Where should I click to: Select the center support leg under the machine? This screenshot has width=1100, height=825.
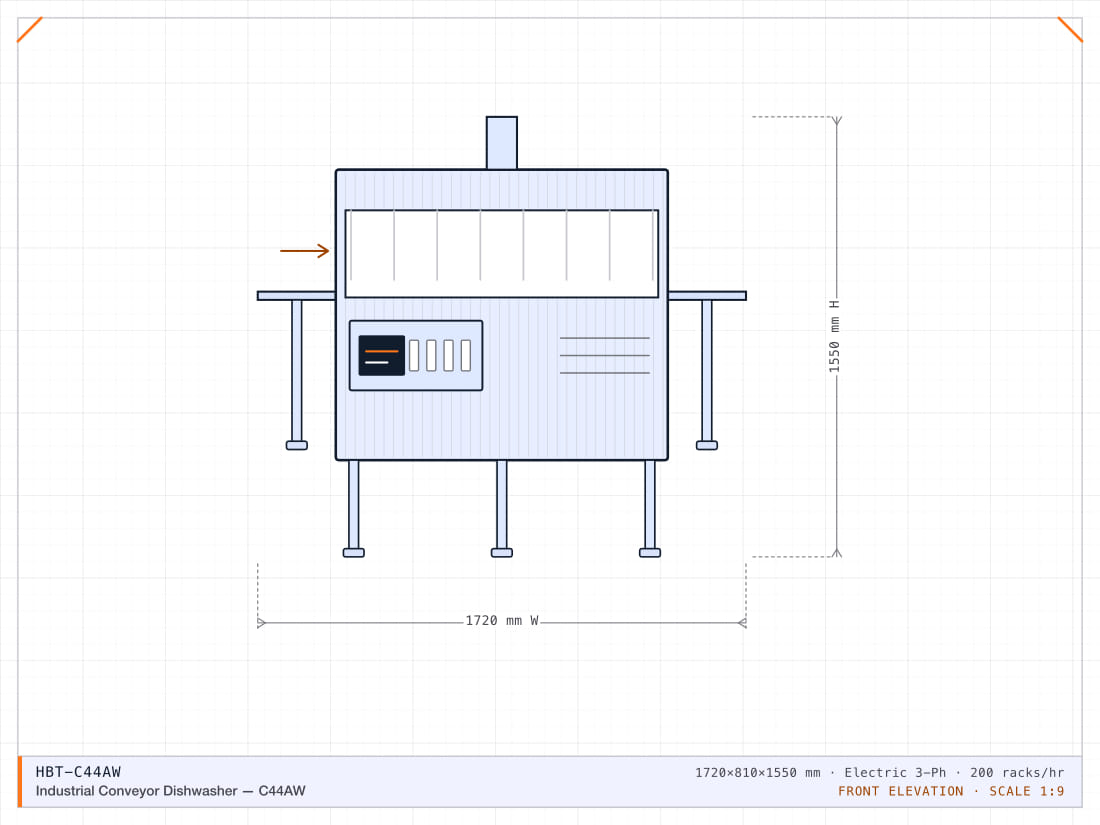[502, 509]
